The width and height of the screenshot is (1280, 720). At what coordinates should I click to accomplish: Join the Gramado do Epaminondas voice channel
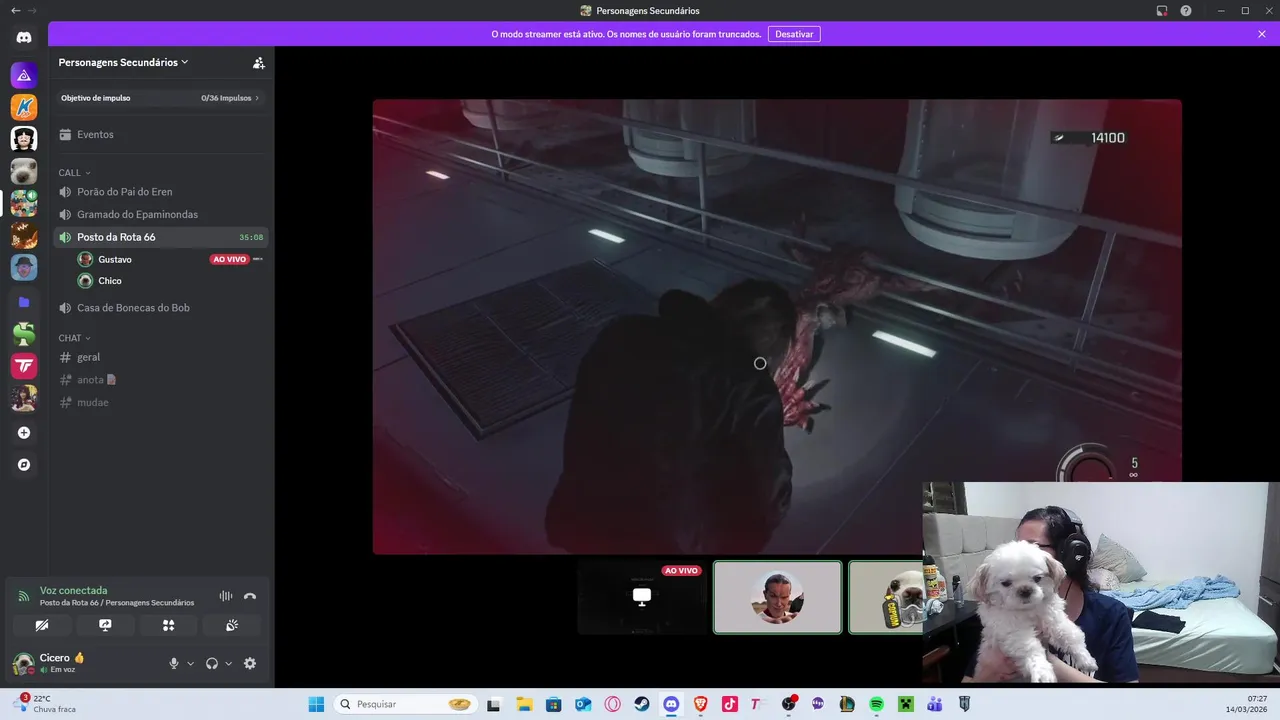tap(161, 214)
